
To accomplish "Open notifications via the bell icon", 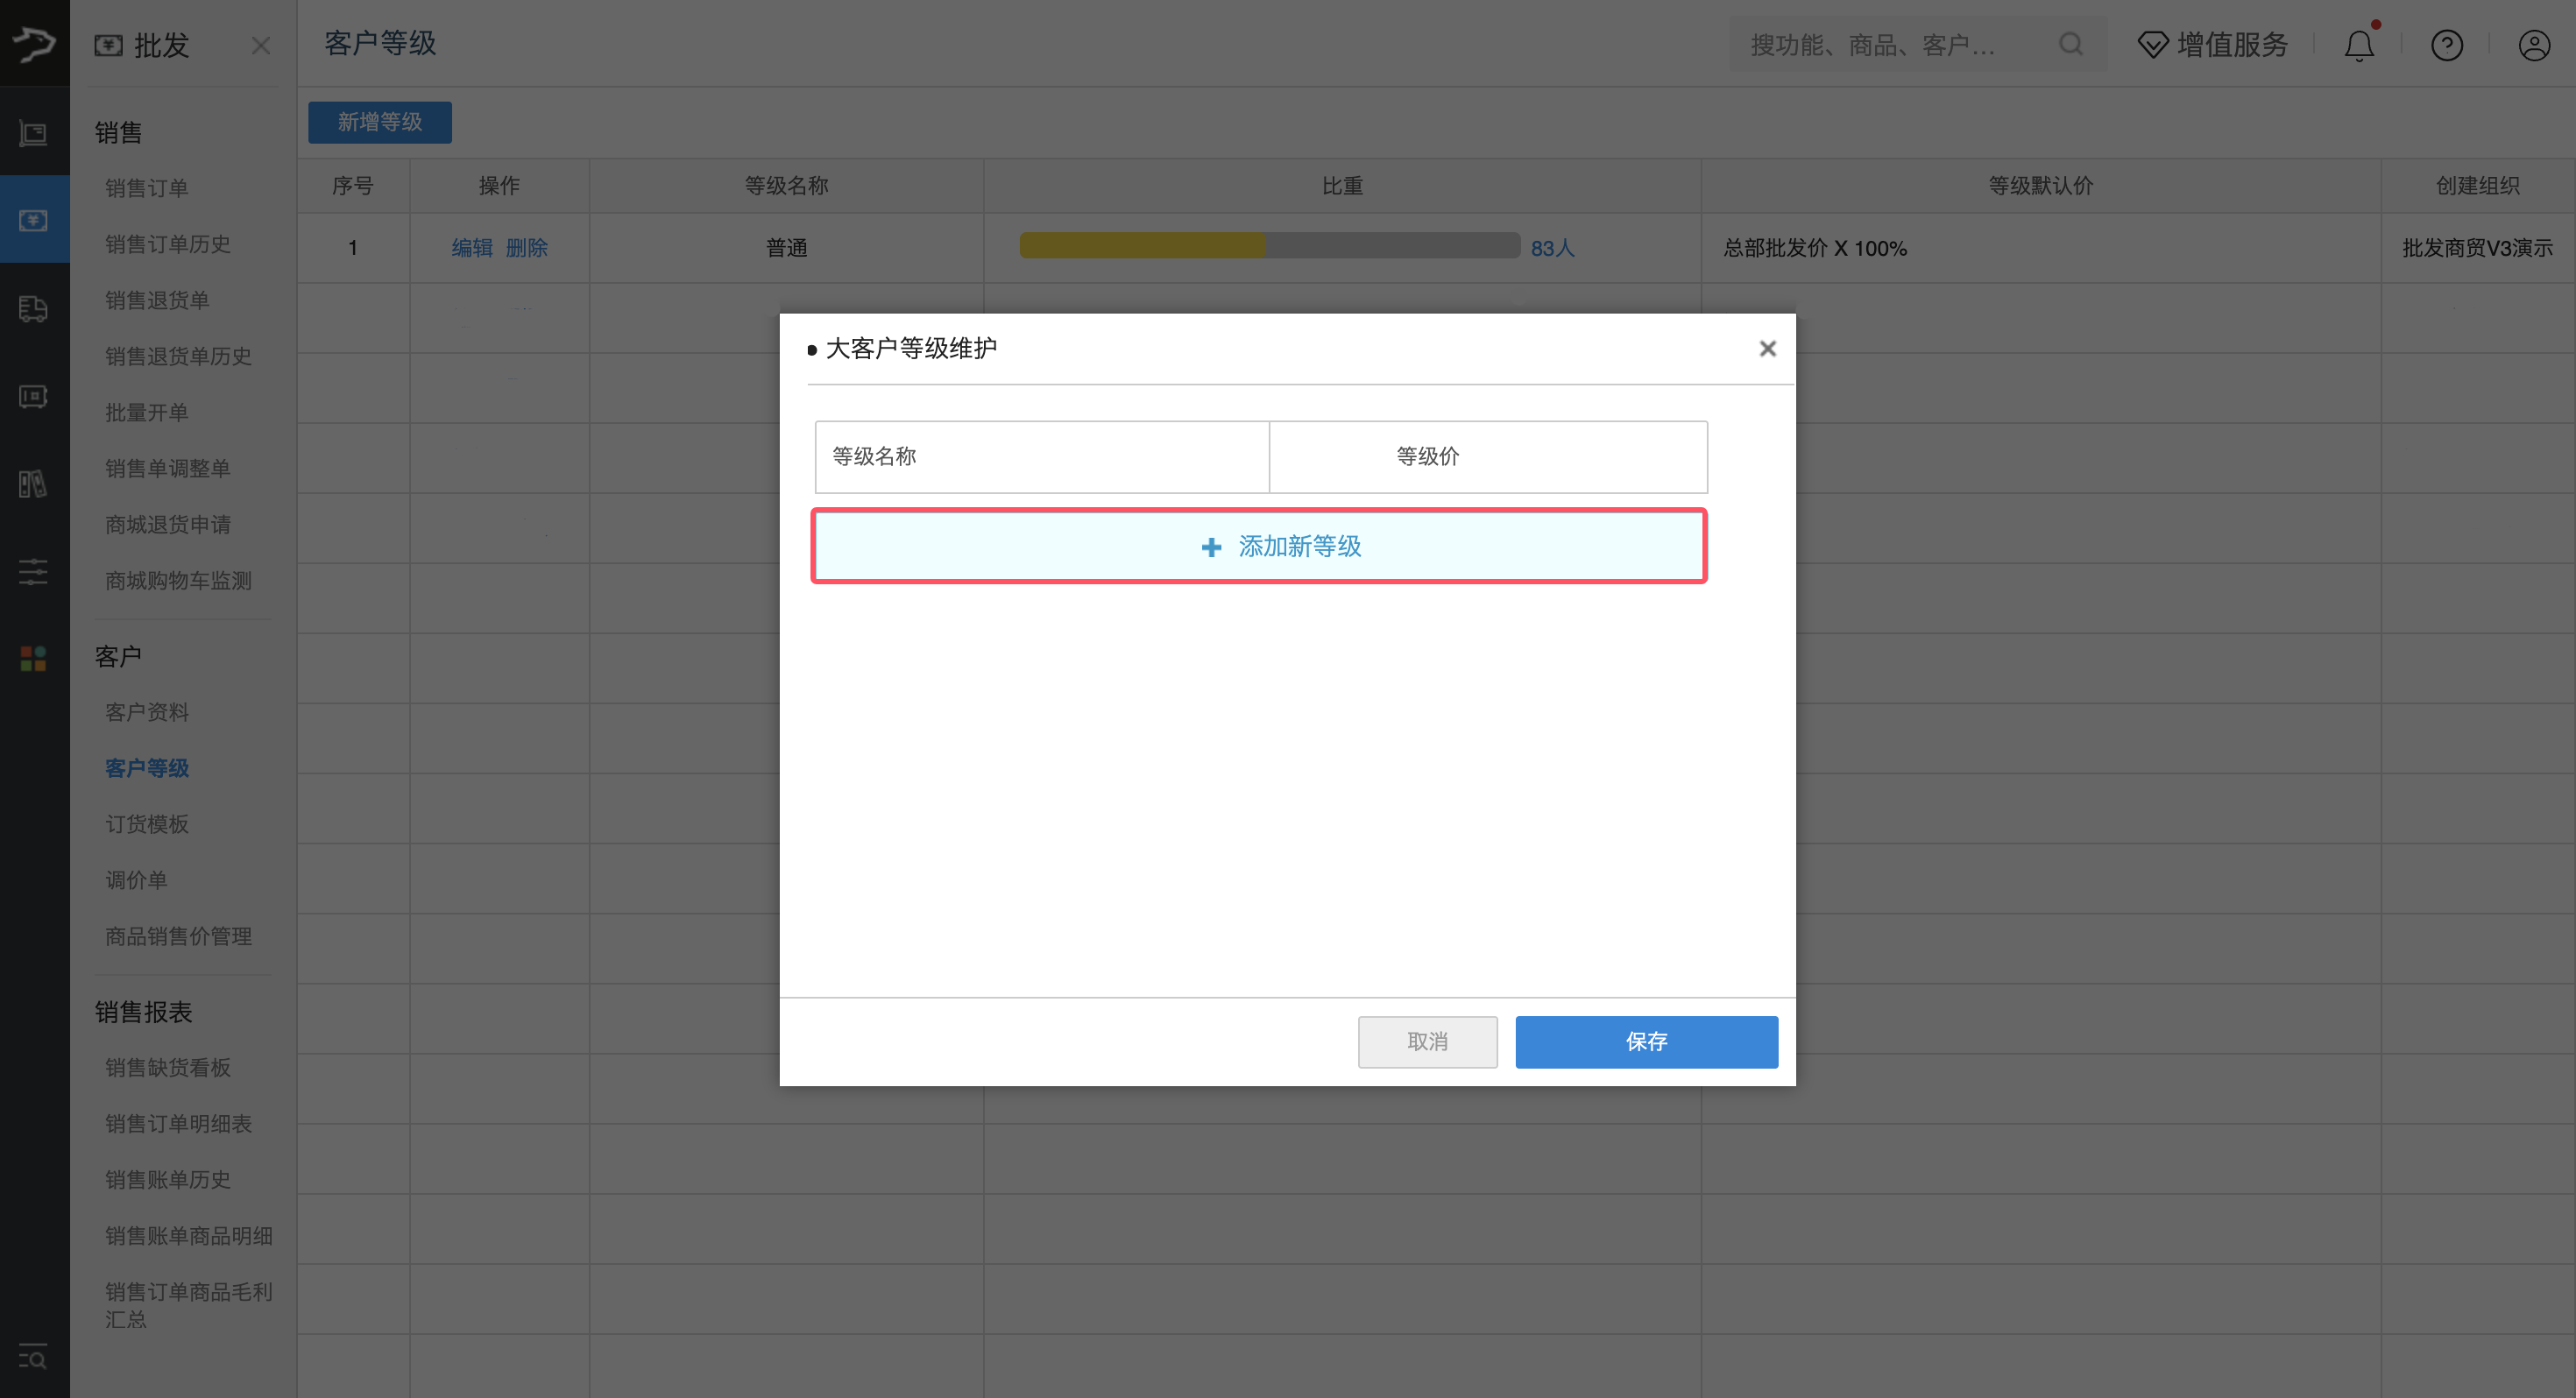I will point(2359,45).
